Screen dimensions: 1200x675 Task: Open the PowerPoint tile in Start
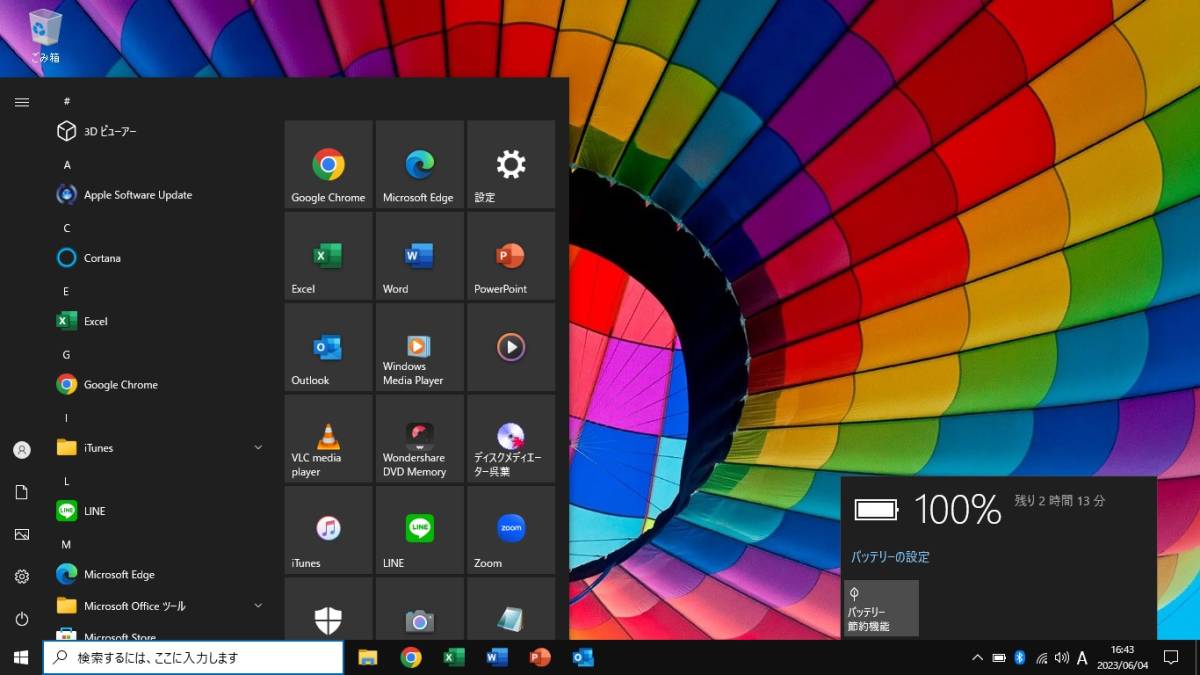(x=511, y=256)
